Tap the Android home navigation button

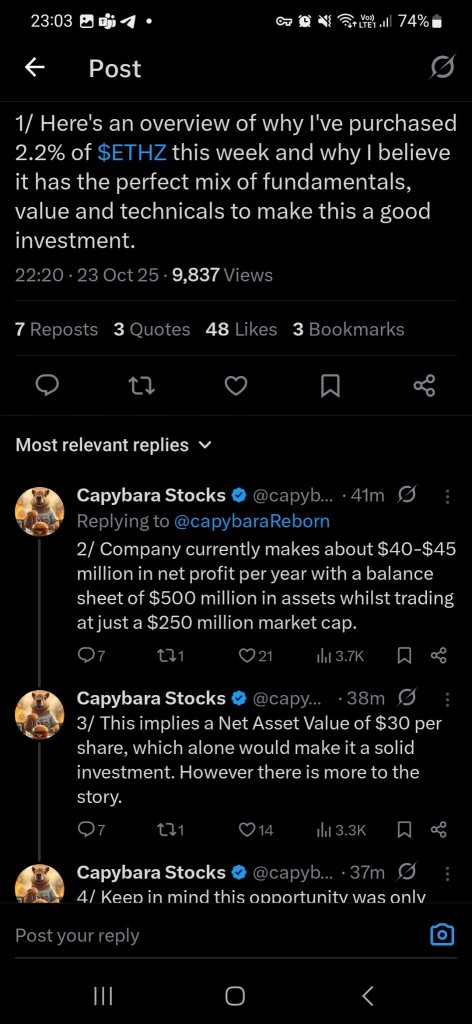[x=236, y=995]
